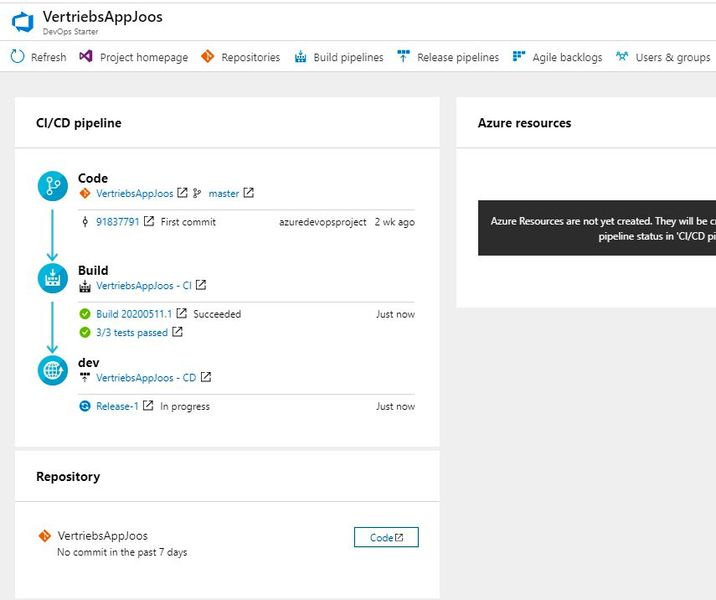Click Just now timestamp on Release-1 row
This screenshot has width=716, height=600.
tap(395, 406)
